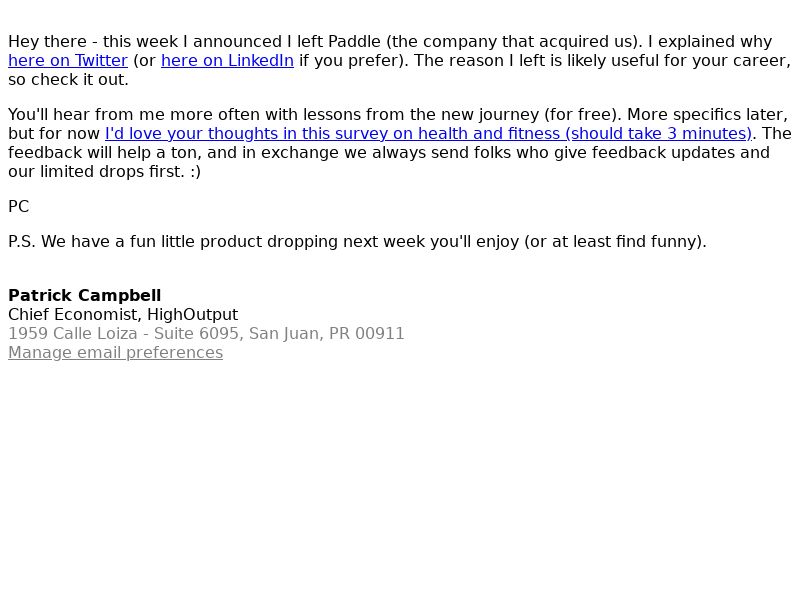Image resolution: width=800 pixels, height=600 pixels.
Task: Click the 'PC' signature initials
Action: [18, 207]
